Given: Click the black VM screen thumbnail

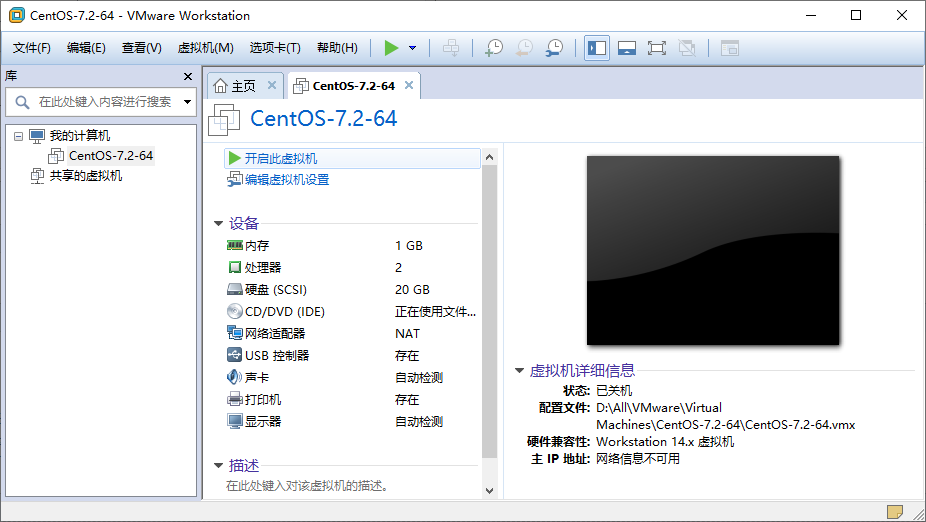Looking at the screenshot, I should [x=713, y=250].
